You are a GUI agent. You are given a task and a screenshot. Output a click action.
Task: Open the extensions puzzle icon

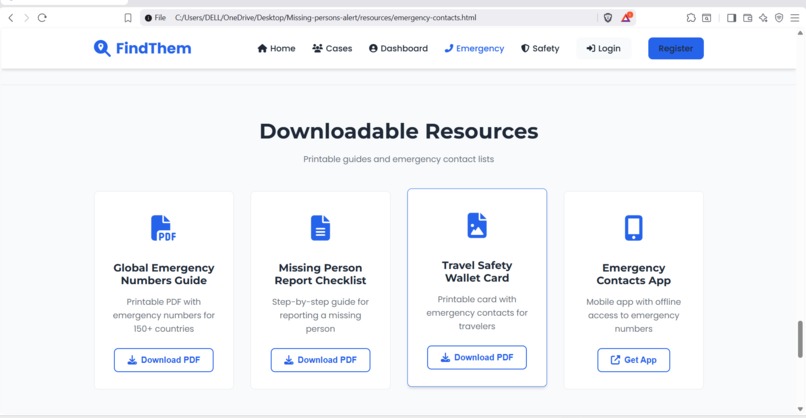[x=691, y=17]
